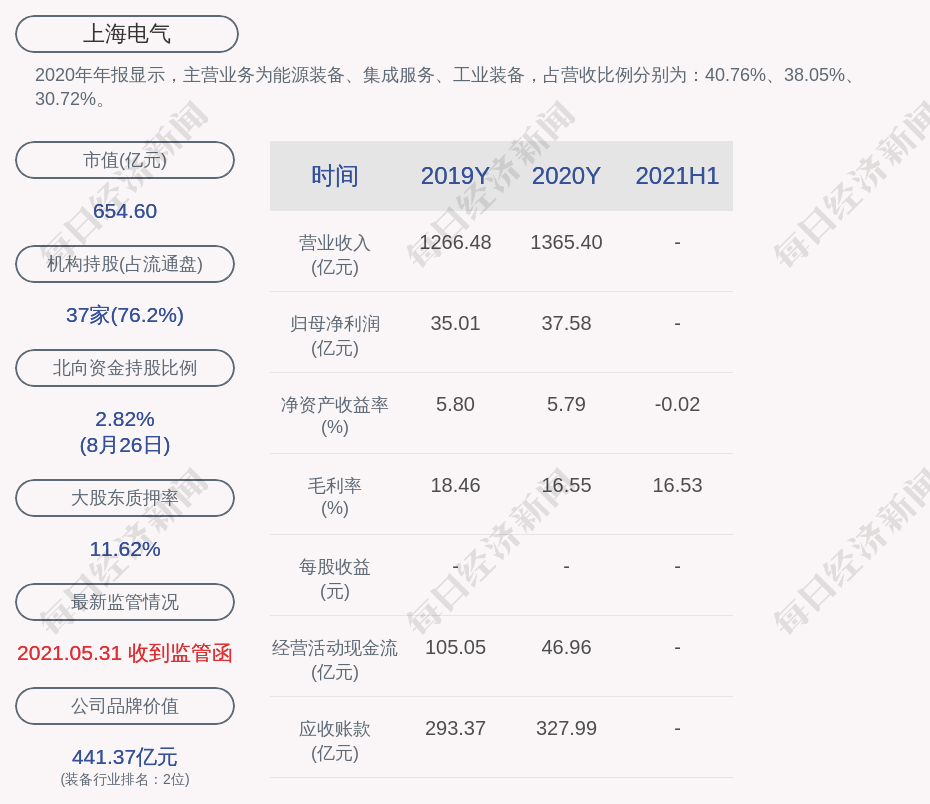Viewport: 930px width, 804px height.
Task: Click the 2020年年报显示 description paragraph
Action: click(445, 87)
